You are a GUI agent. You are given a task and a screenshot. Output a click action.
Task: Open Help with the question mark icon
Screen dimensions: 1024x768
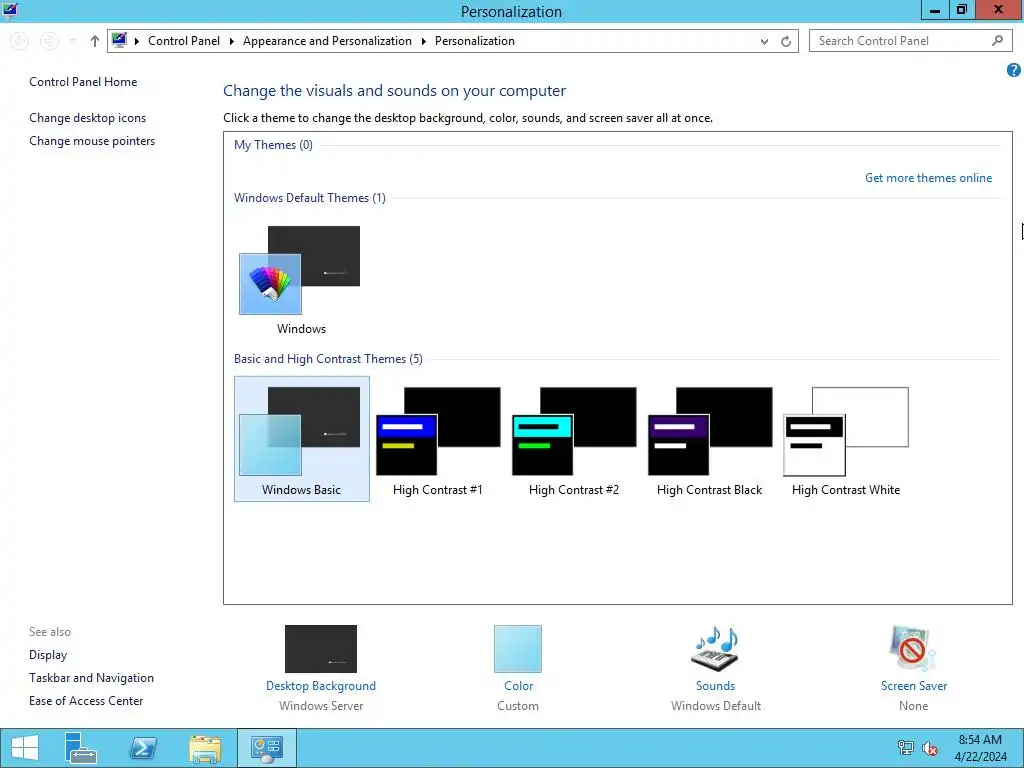click(x=1014, y=70)
